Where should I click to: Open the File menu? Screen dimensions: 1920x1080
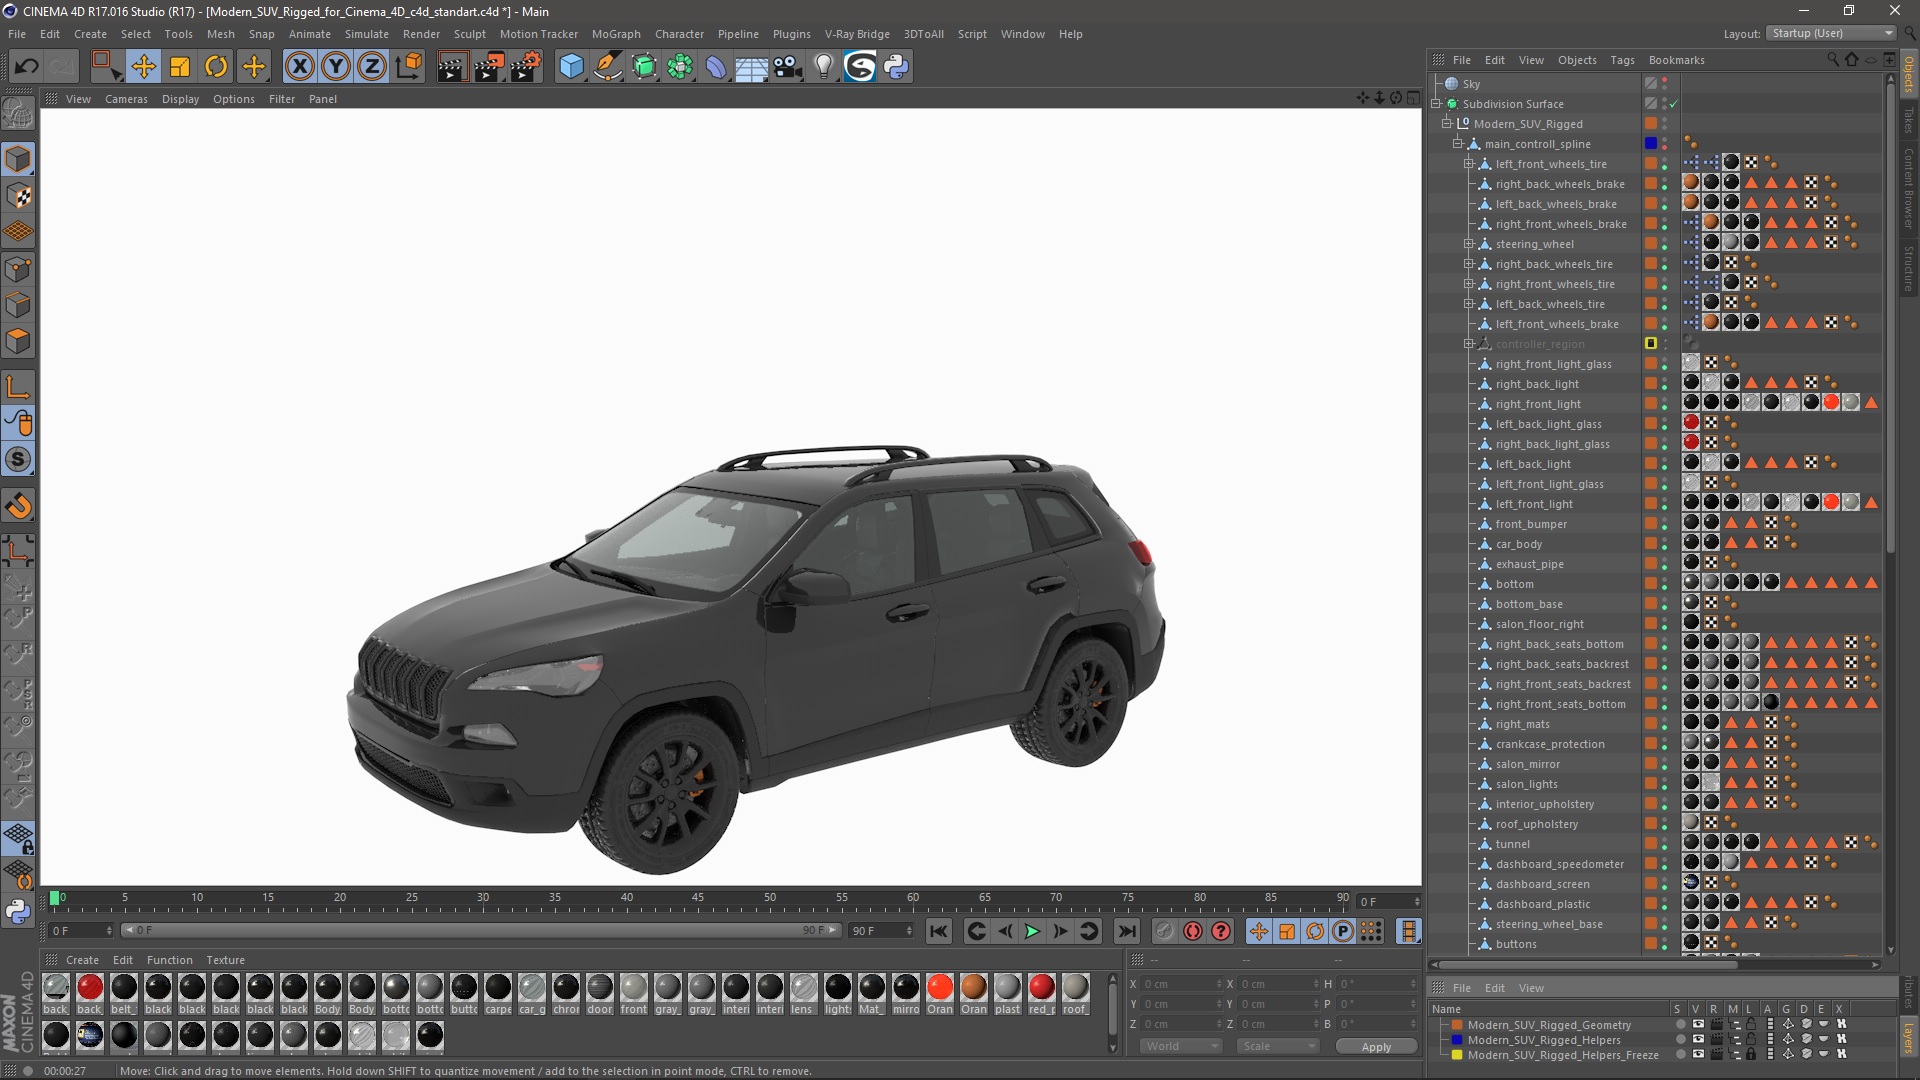click(x=17, y=34)
